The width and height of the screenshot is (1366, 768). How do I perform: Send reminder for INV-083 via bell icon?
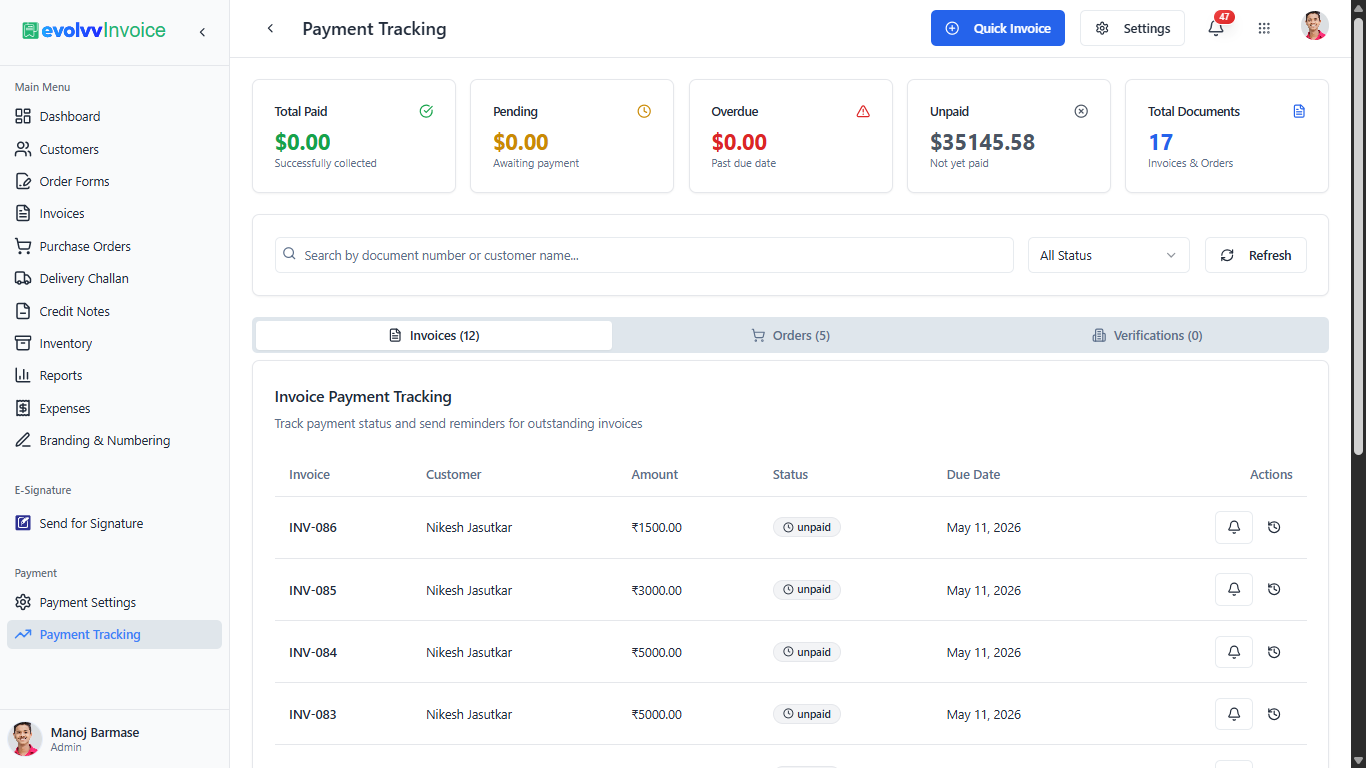coord(1234,714)
